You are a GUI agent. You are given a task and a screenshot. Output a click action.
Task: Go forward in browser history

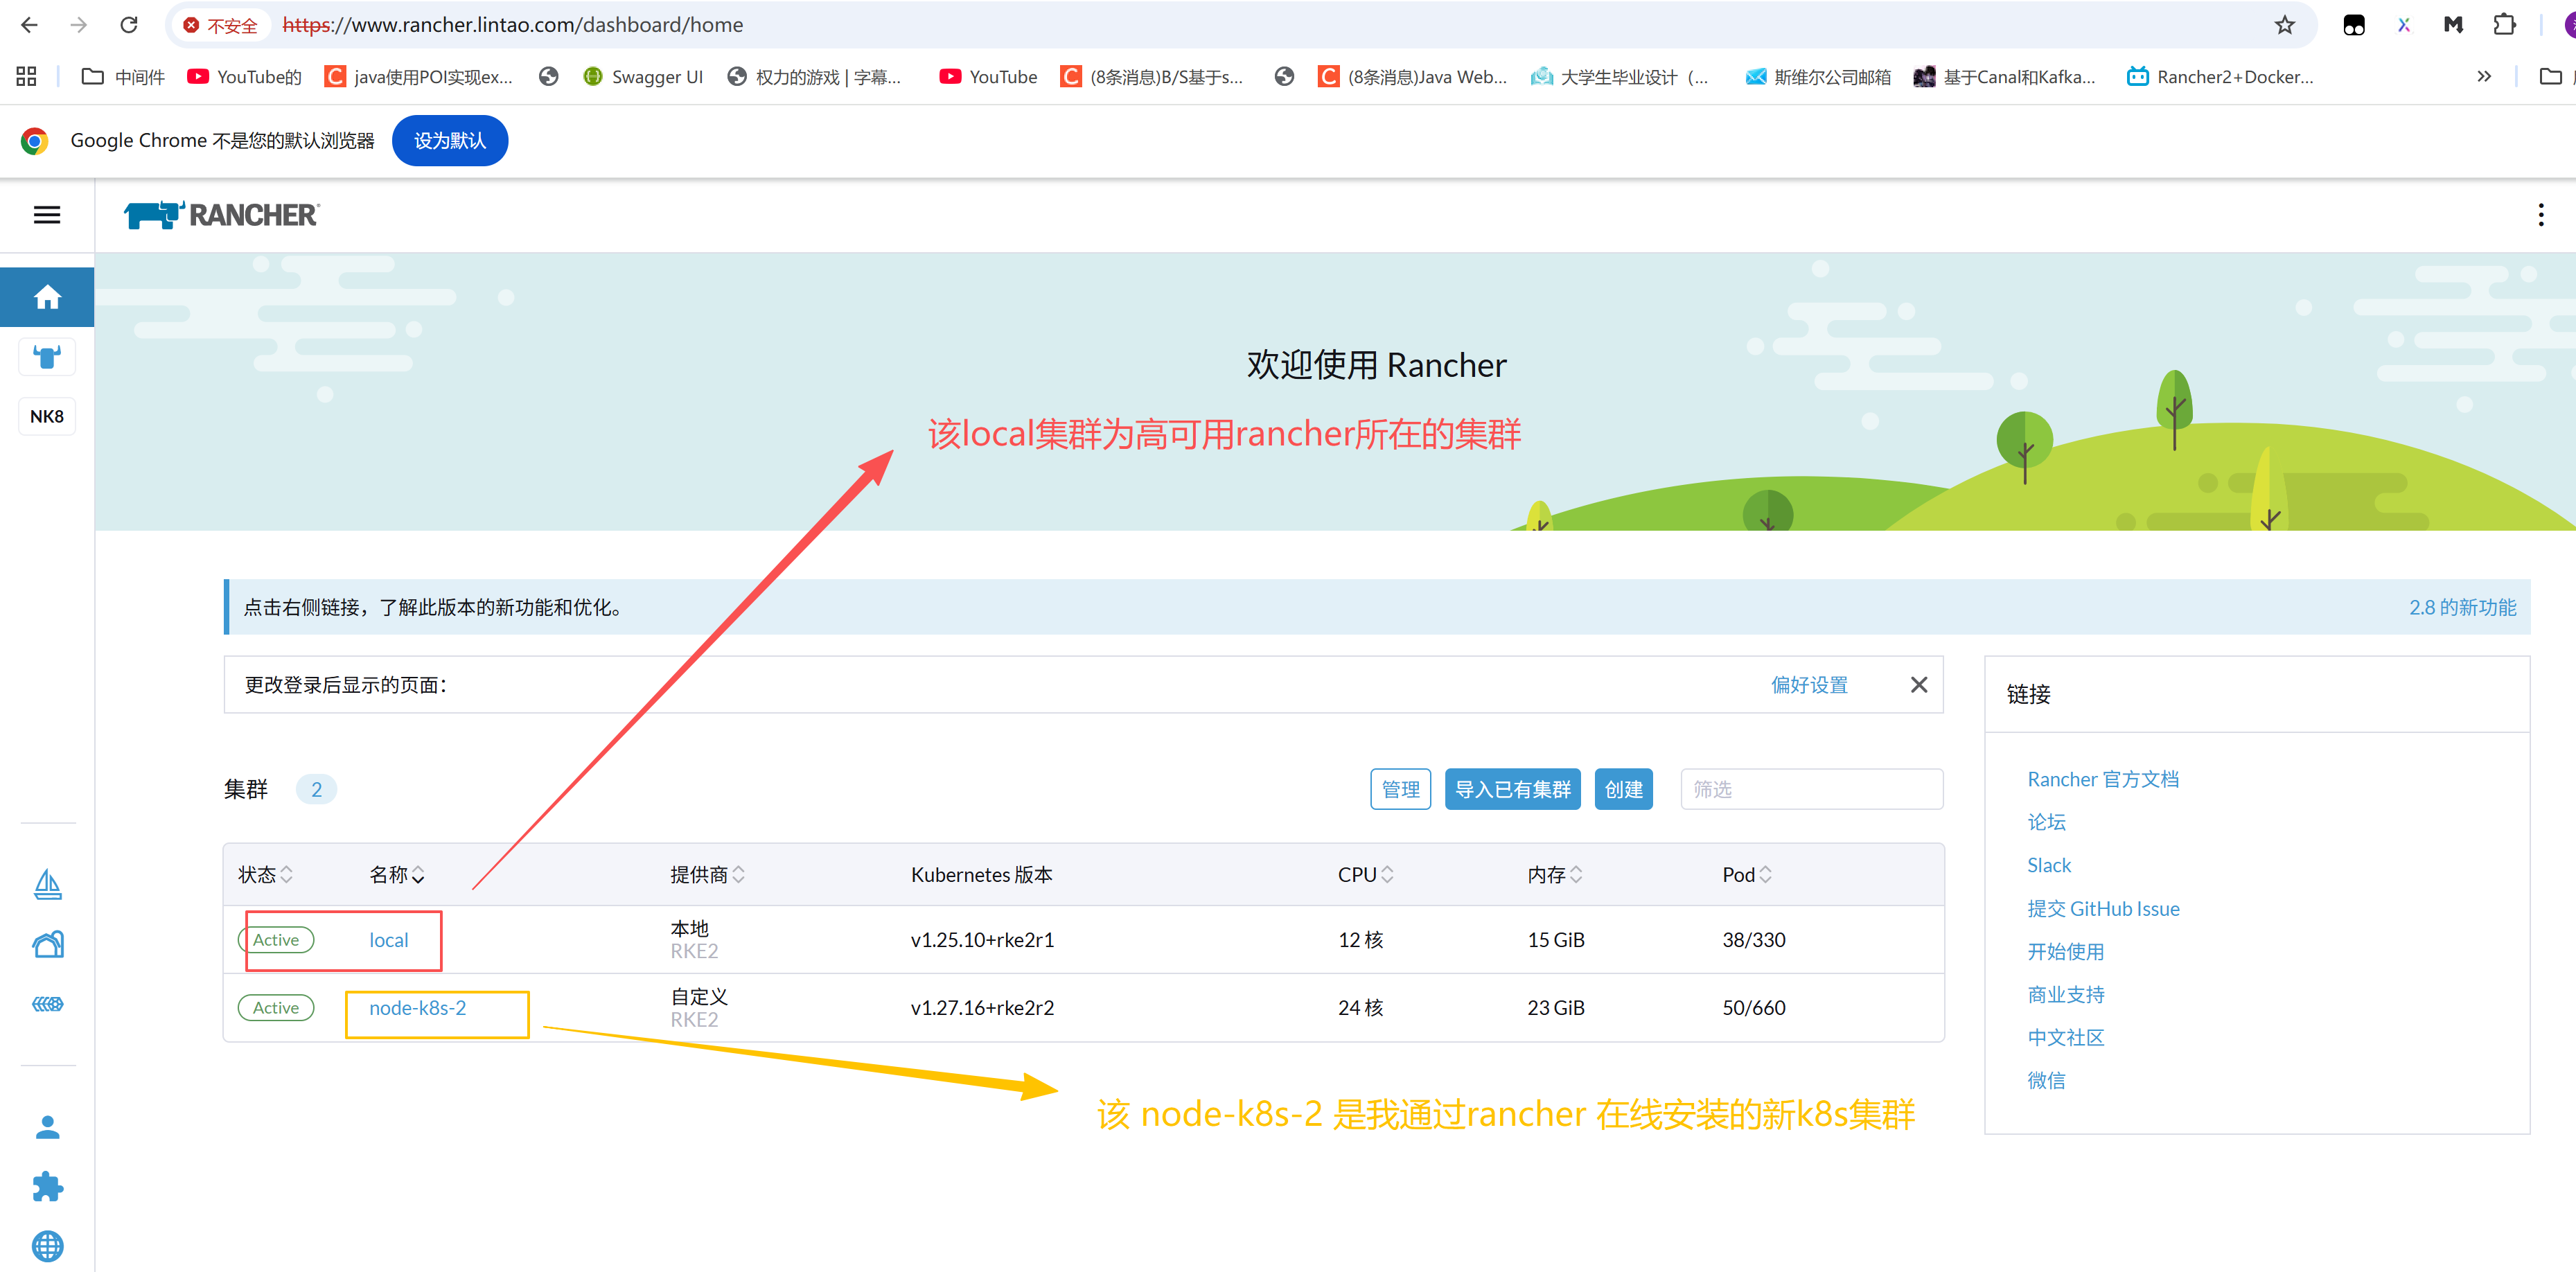pyautogui.click(x=79, y=25)
